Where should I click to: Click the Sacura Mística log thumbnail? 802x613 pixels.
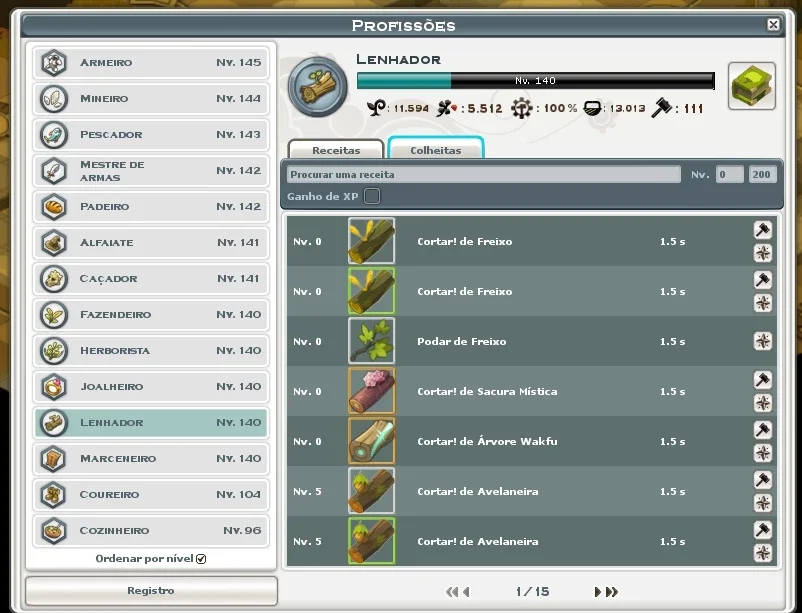(x=371, y=391)
